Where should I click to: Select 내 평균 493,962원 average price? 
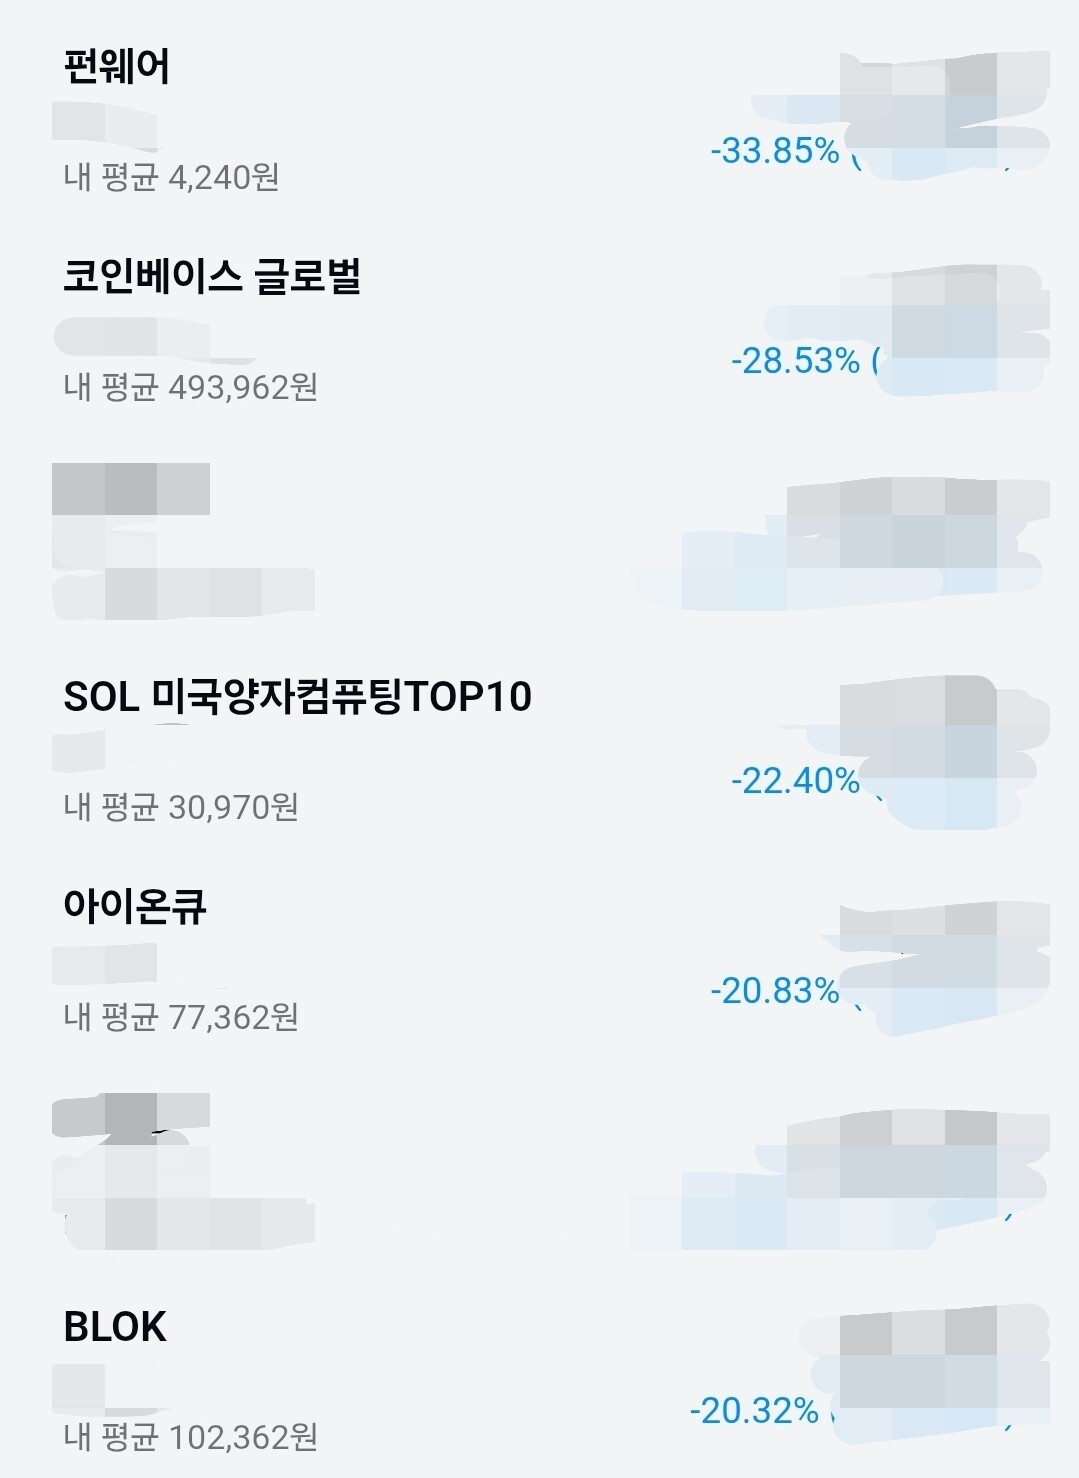click(191, 387)
